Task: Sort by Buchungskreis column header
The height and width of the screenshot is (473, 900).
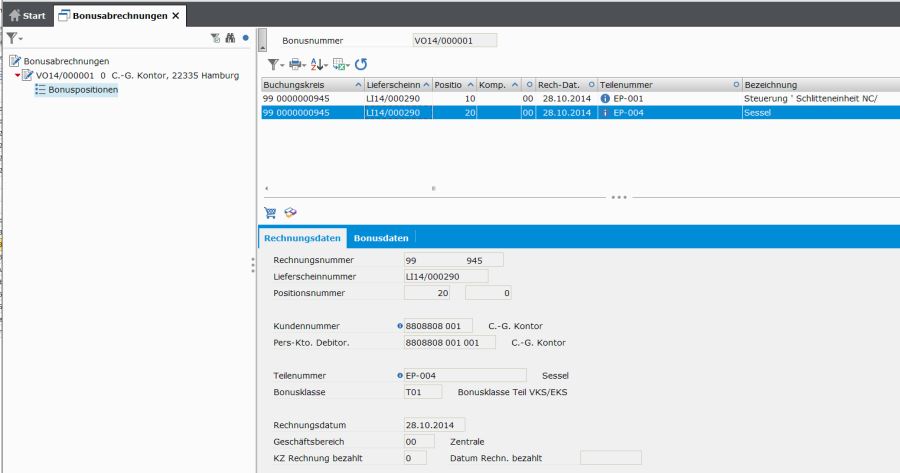Action: tap(310, 85)
